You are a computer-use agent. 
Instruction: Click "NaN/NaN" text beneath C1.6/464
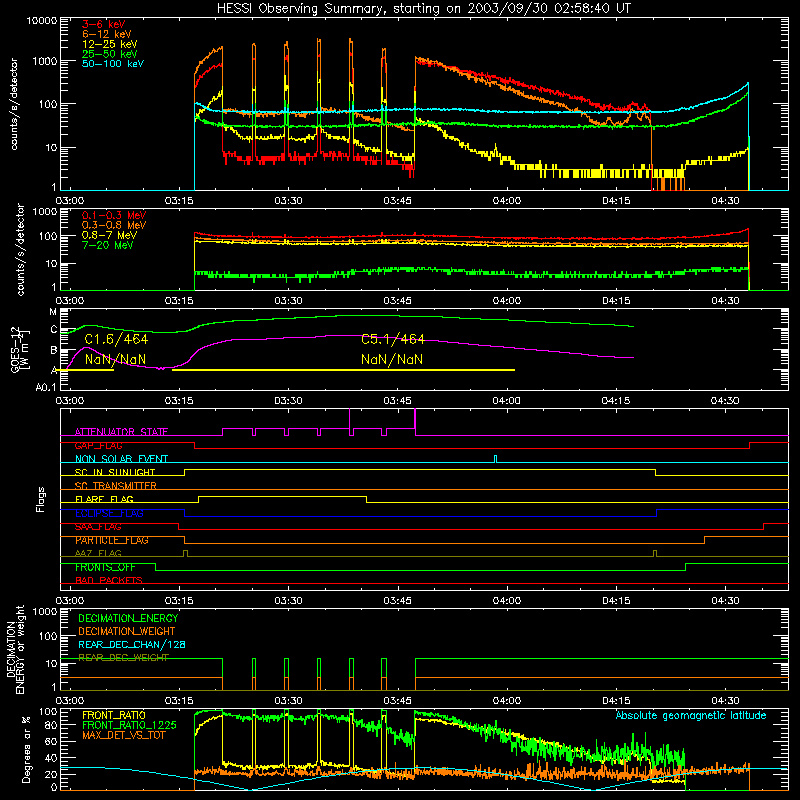point(115,359)
